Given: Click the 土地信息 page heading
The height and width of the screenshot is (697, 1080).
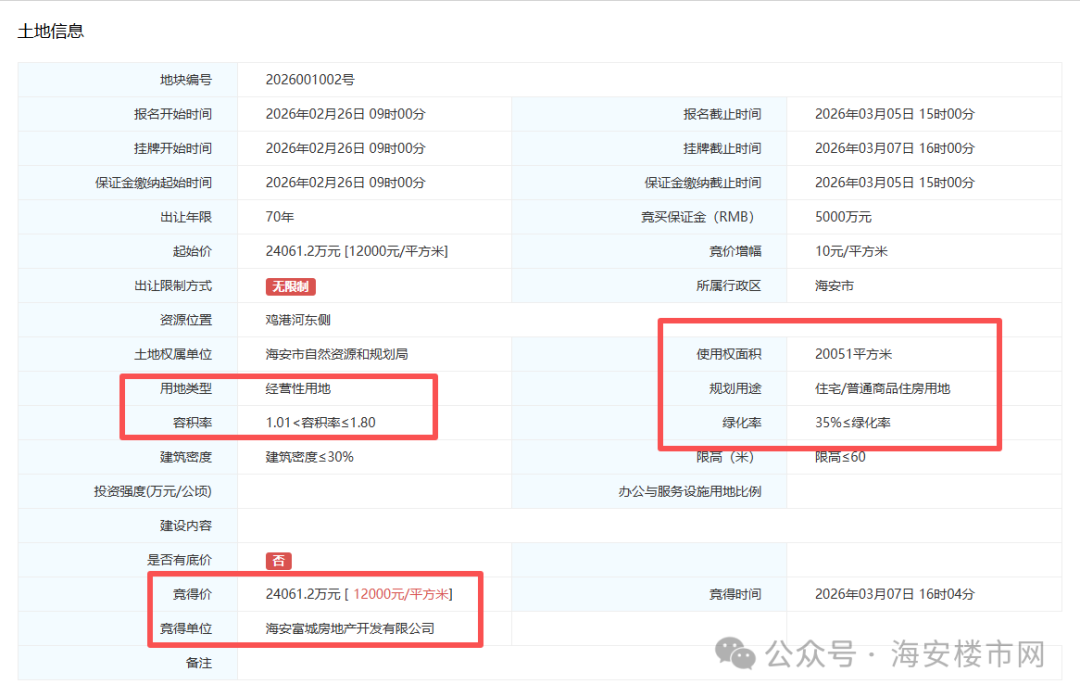Looking at the screenshot, I should point(49,31).
